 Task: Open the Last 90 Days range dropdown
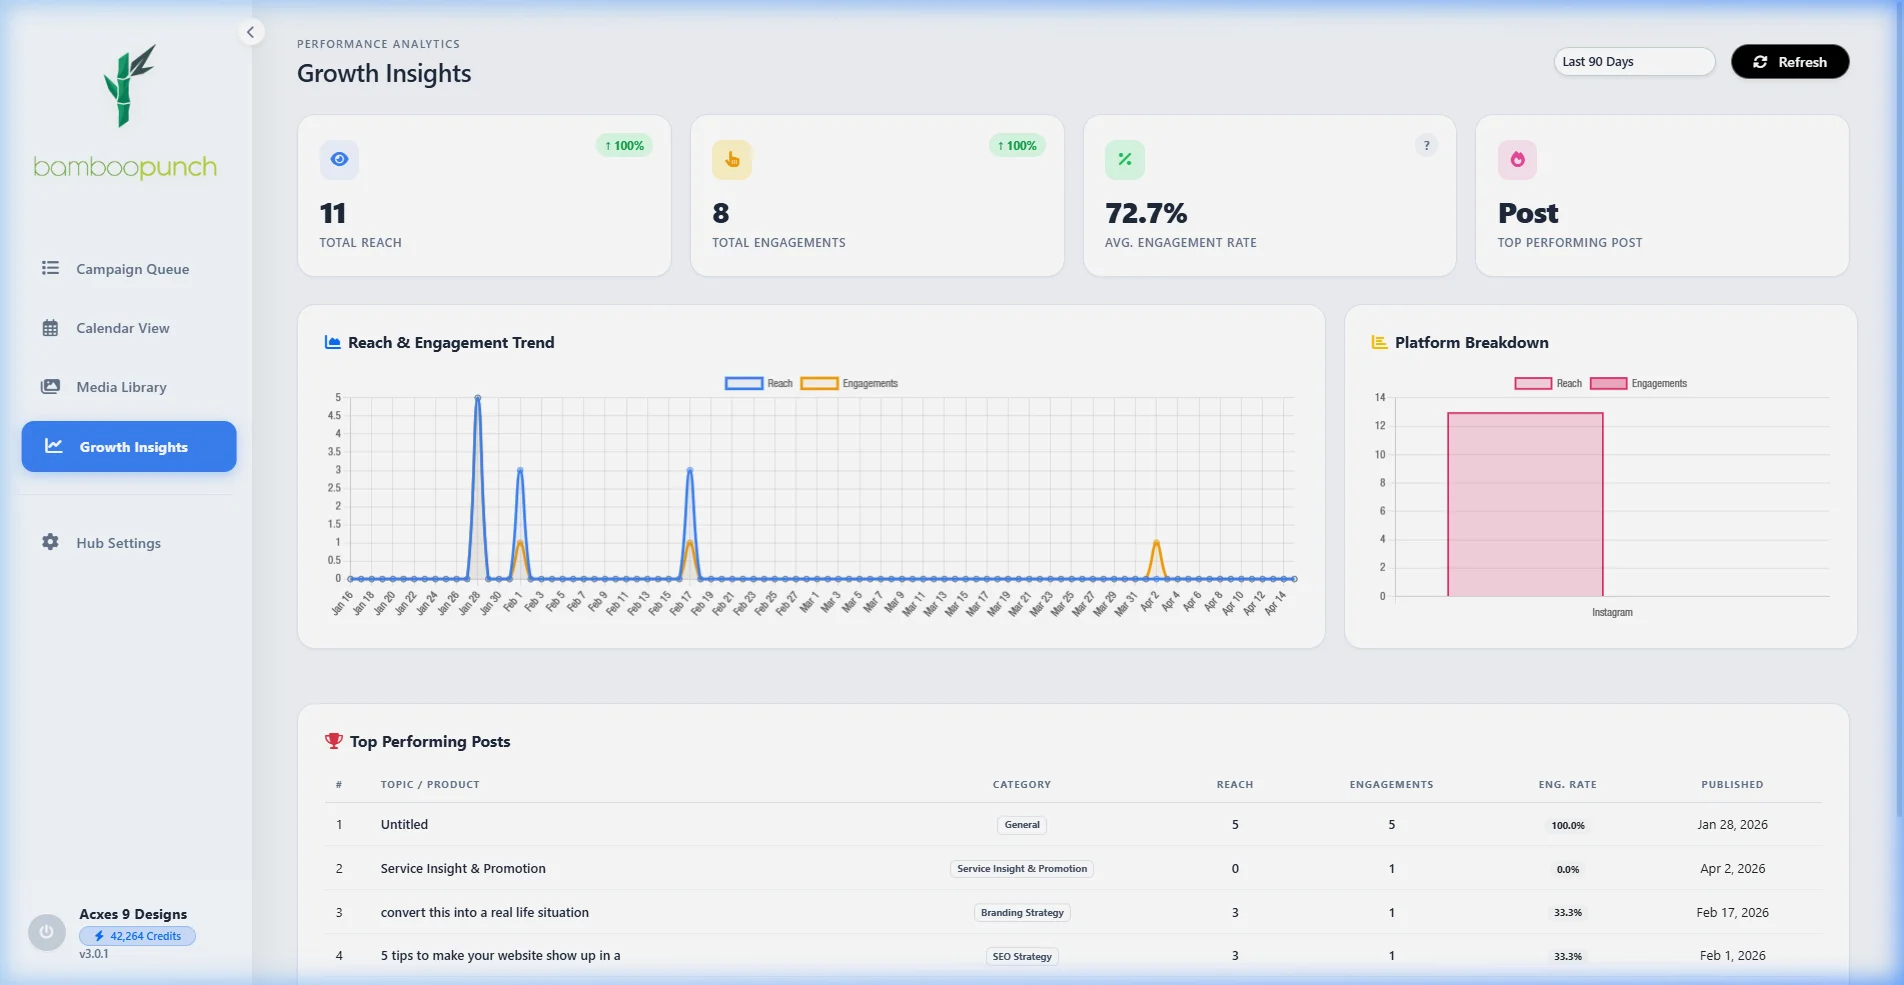pos(1634,62)
